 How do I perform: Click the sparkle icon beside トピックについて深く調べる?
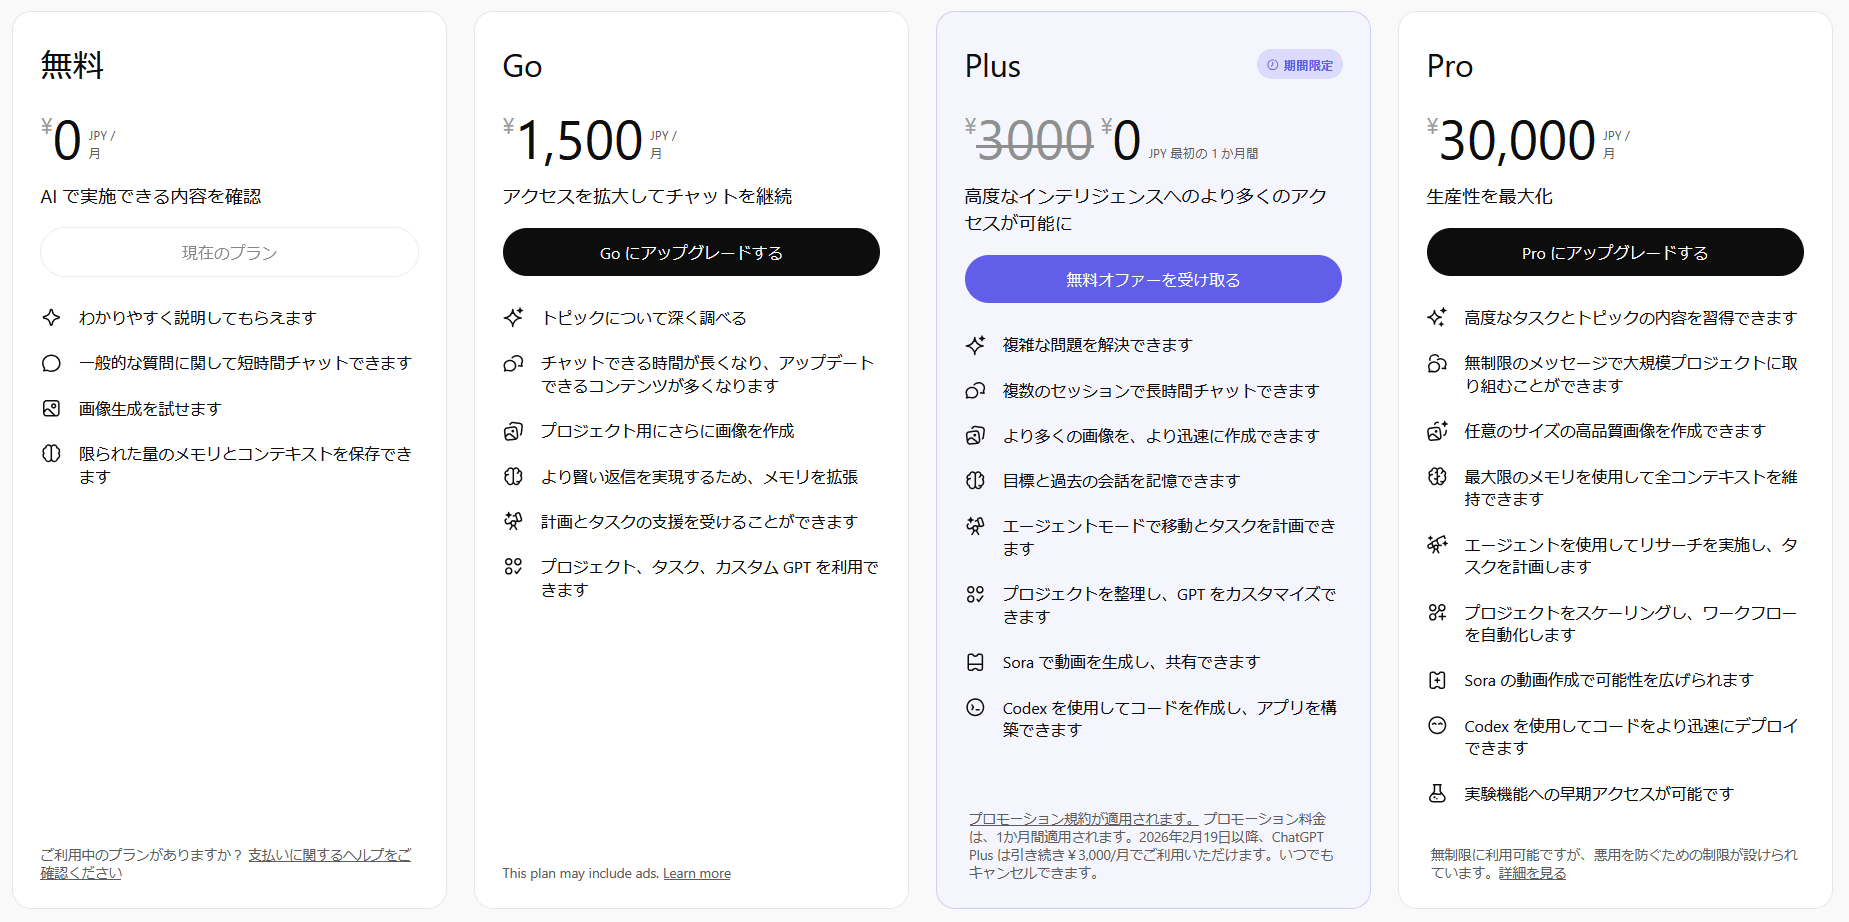[x=514, y=317]
